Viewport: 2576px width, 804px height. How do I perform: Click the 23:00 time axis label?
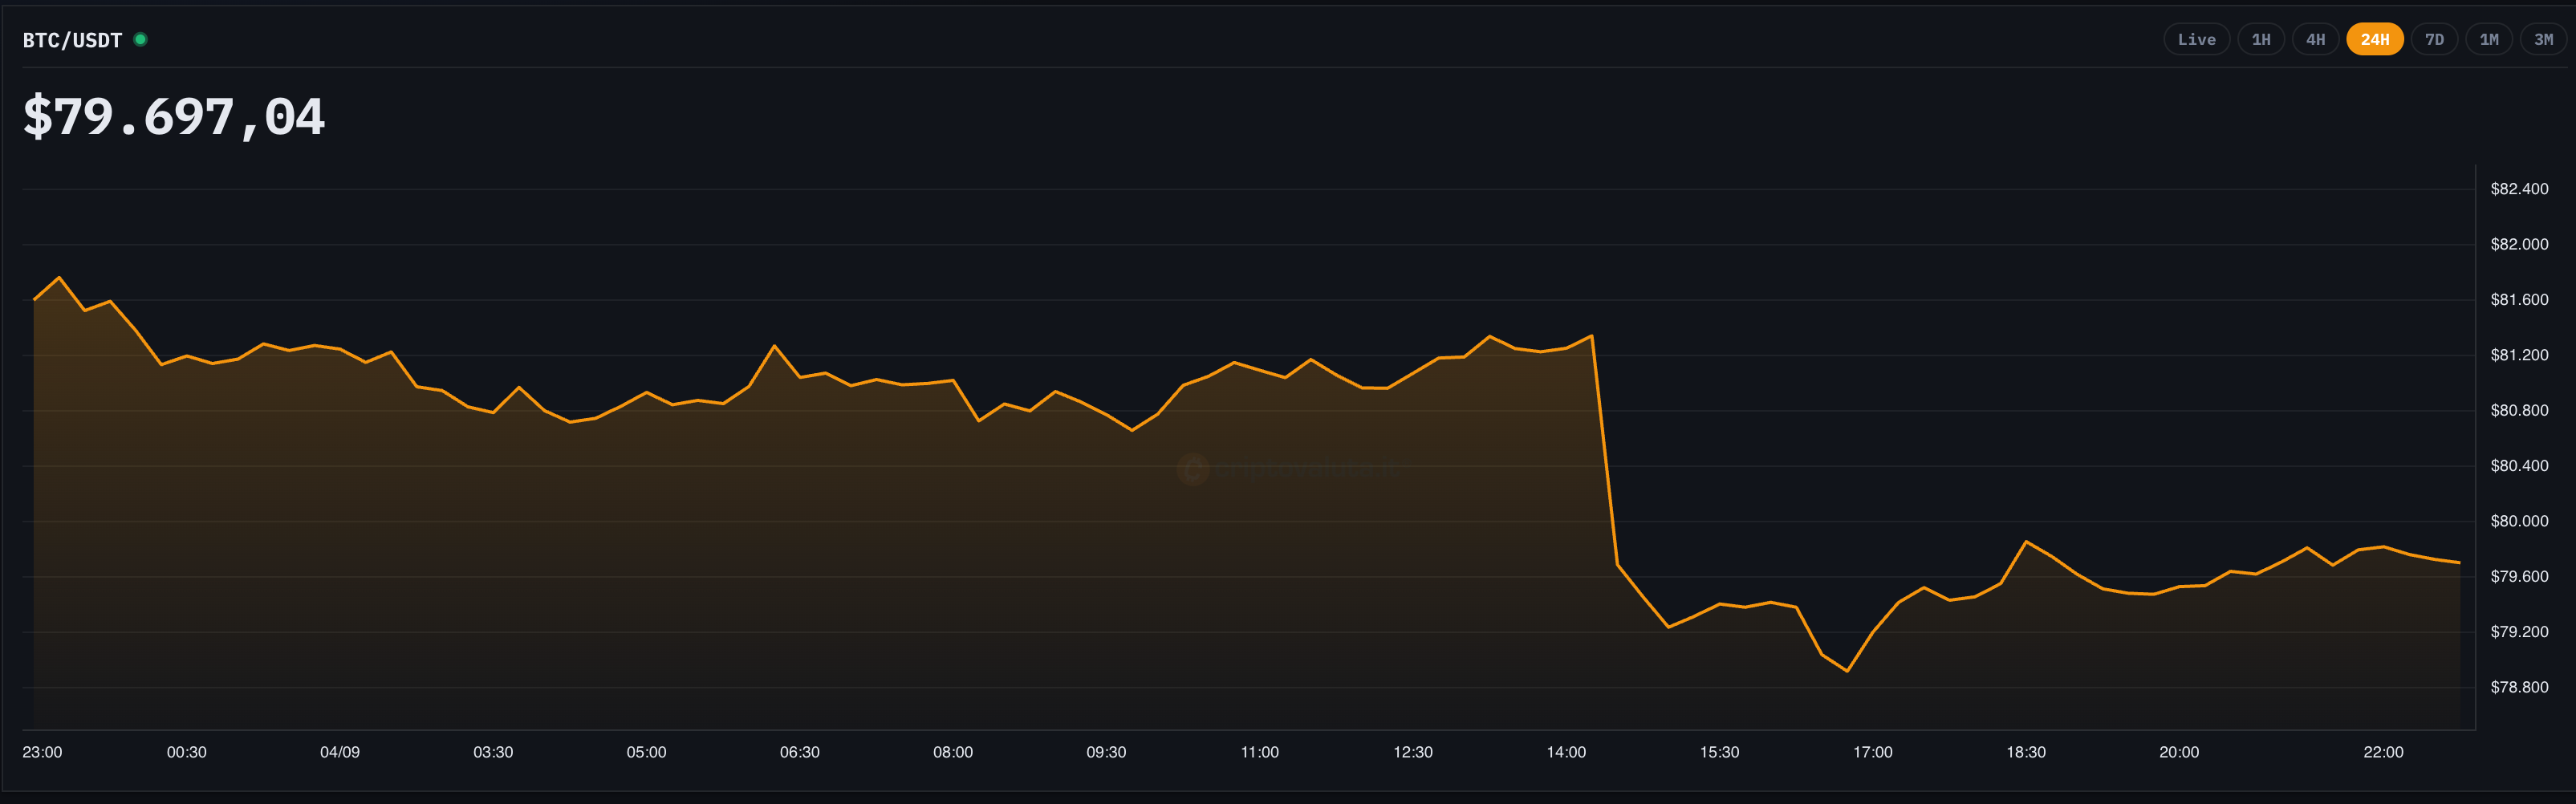[x=42, y=752]
